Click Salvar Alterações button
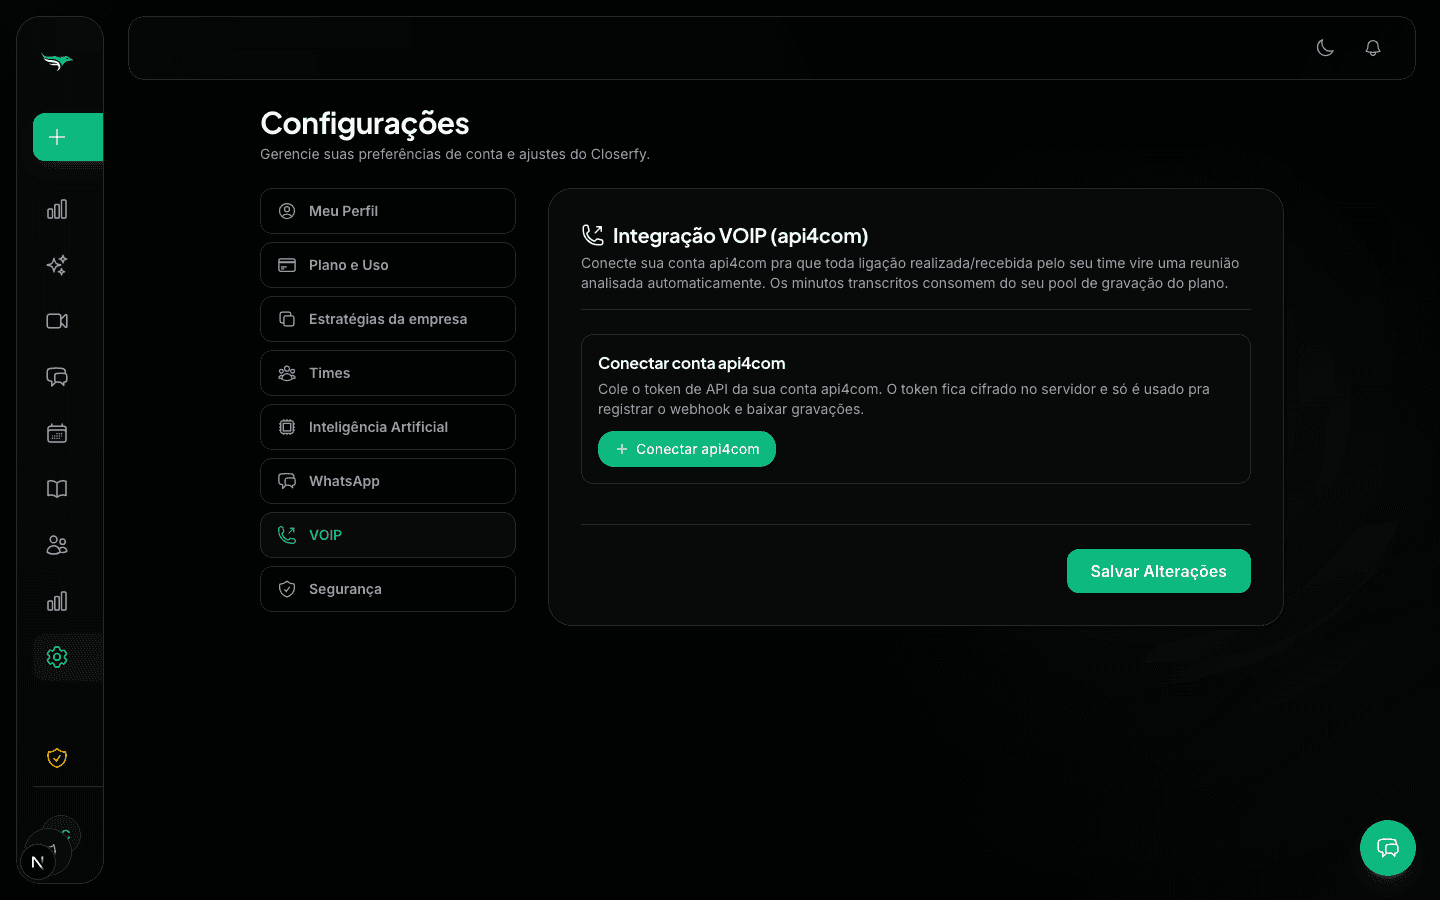The width and height of the screenshot is (1440, 900). pyautogui.click(x=1158, y=571)
